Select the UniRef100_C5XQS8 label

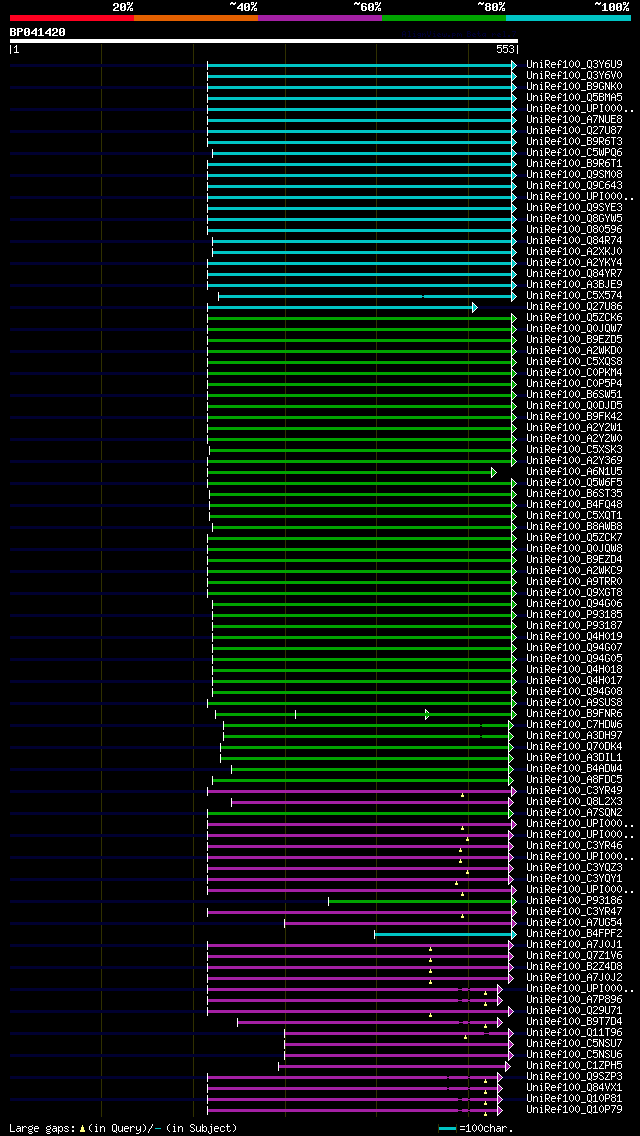point(574,361)
